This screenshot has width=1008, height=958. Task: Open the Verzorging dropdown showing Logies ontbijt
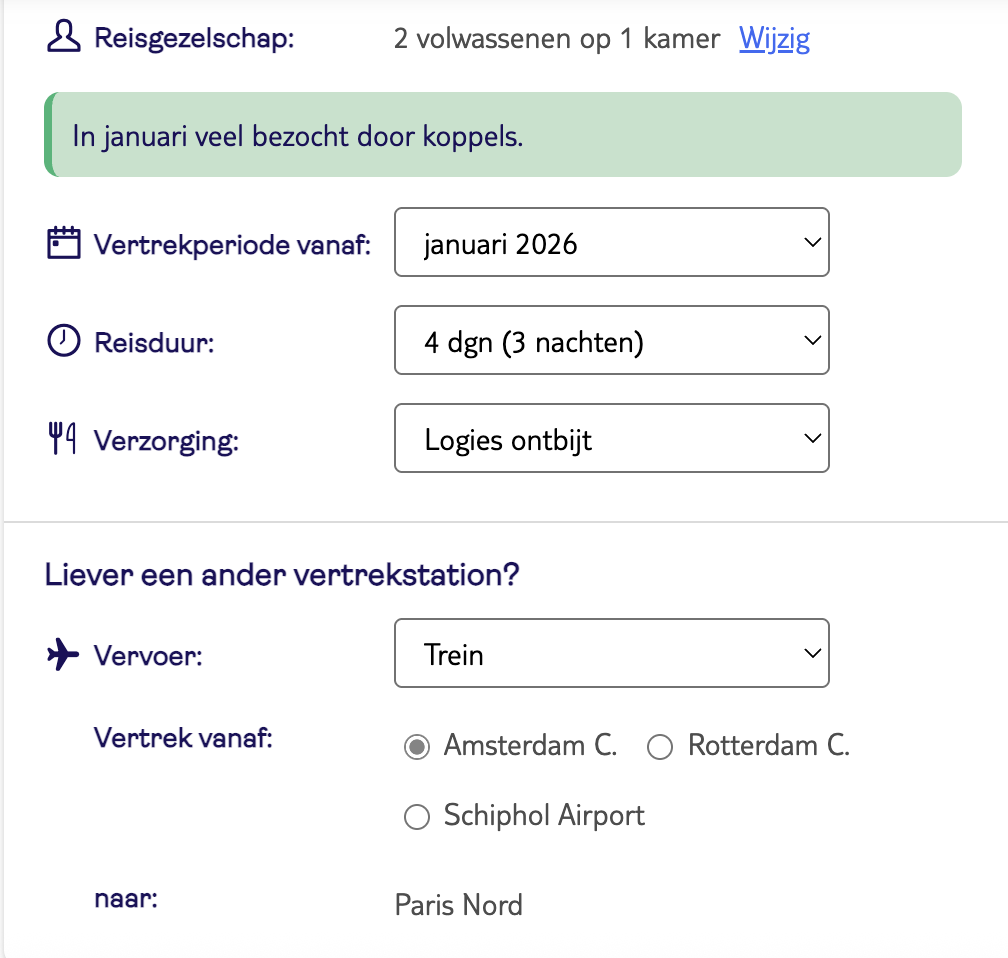click(x=611, y=438)
